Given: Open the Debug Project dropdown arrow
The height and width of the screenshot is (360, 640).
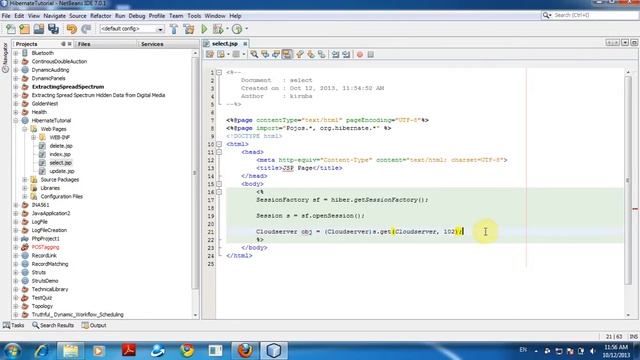Looking at the screenshot, I should click(227, 29).
